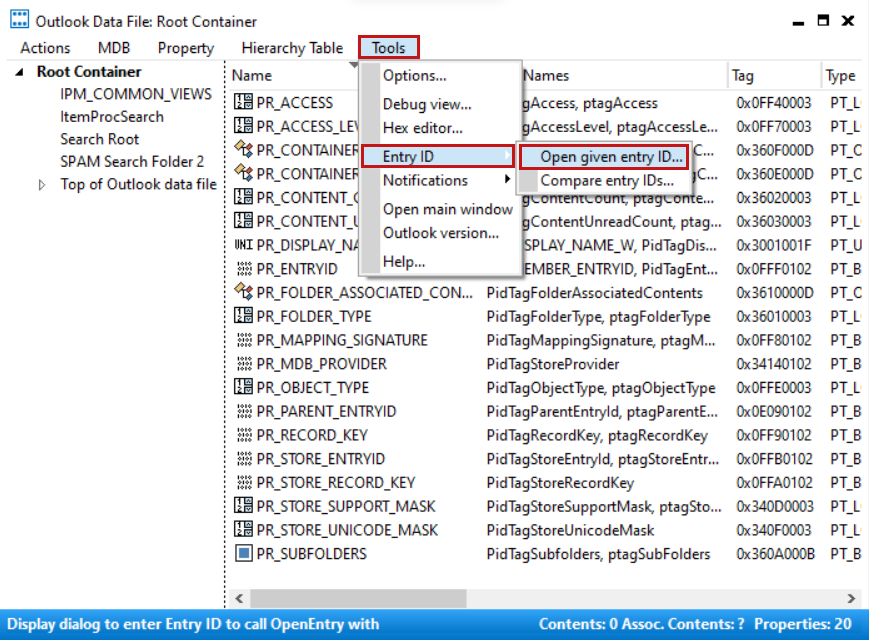Click the PR_MDB_PROVIDER binary icon

(x=244, y=363)
